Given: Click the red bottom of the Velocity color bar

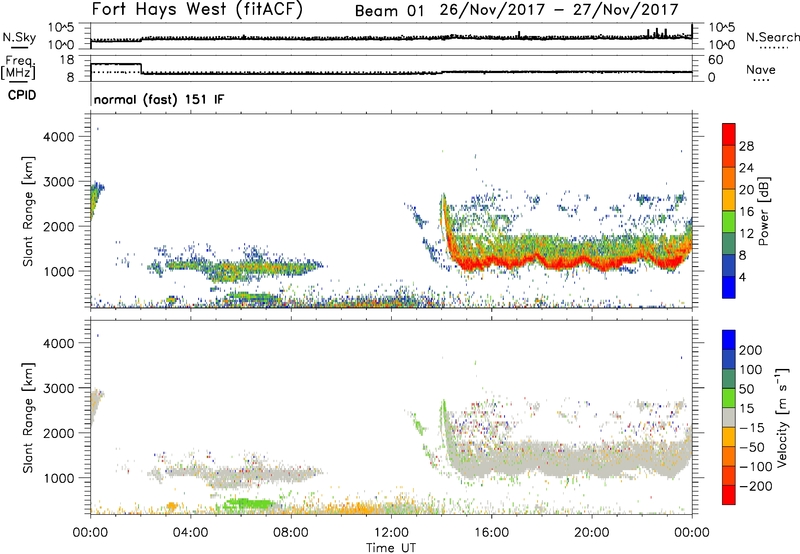Looking at the screenshot, I should [x=729, y=495].
